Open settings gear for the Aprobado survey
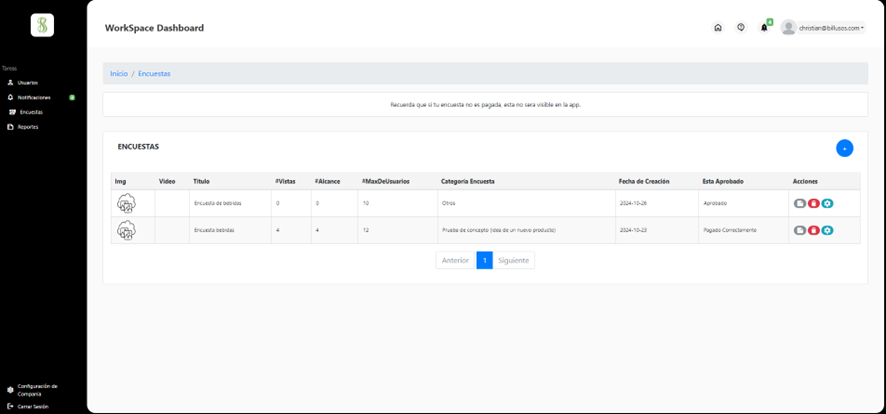The height and width of the screenshot is (414, 886). [x=827, y=203]
